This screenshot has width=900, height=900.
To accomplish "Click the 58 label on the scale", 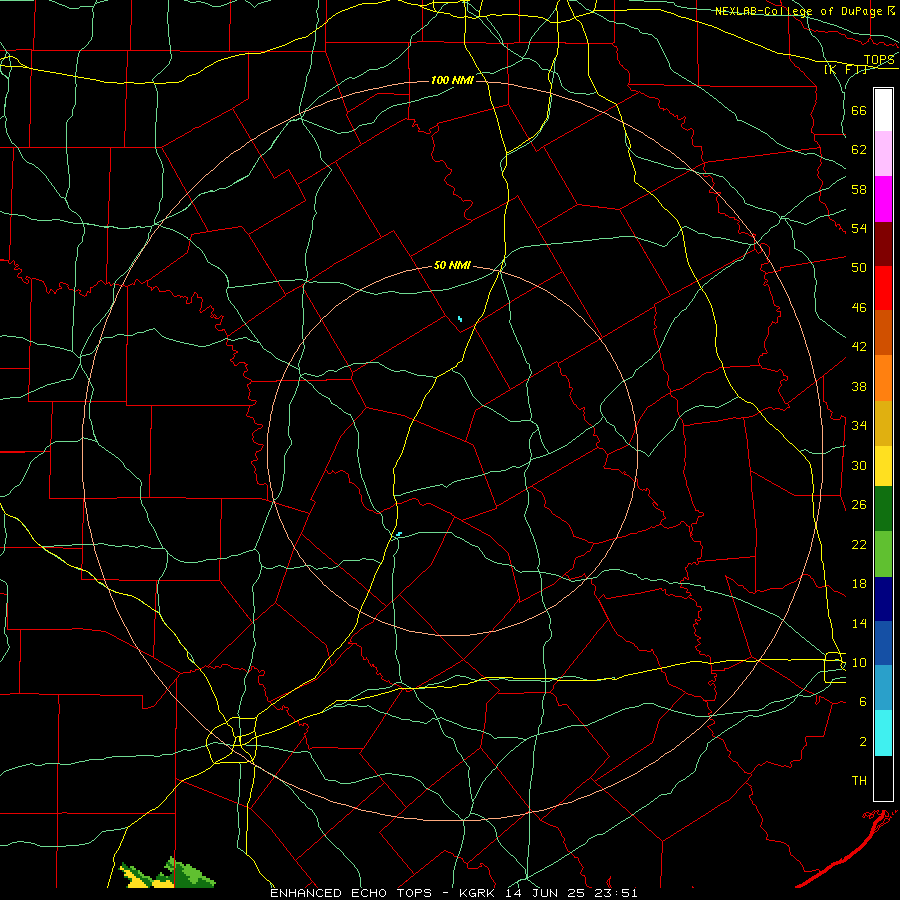I will pyautogui.click(x=859, y=189).
